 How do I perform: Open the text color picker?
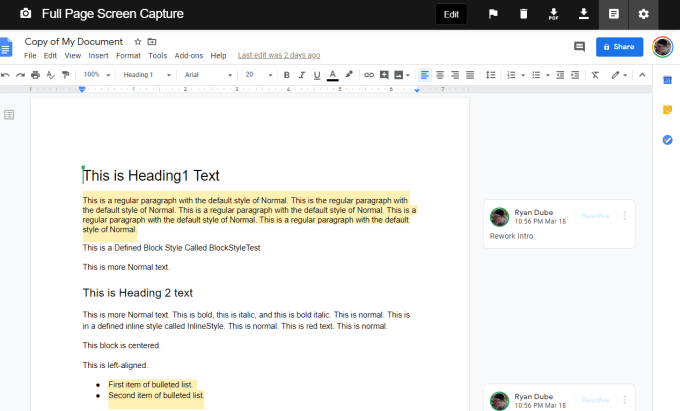point(332,75)
